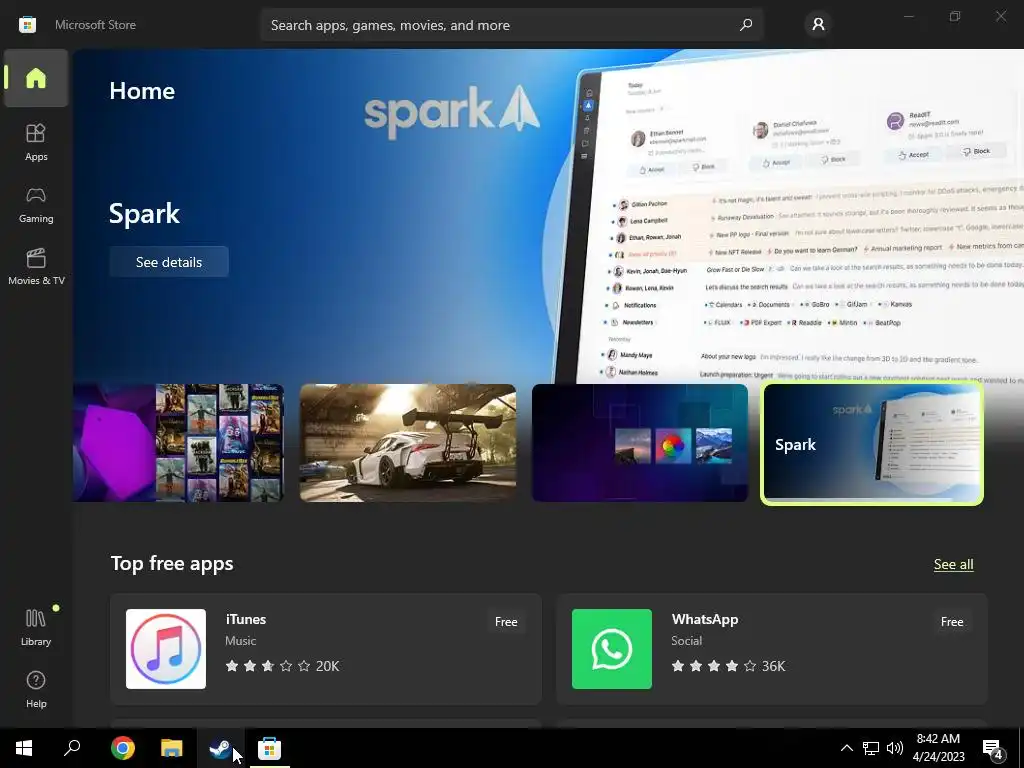
Task: Open File Explorer from taskbar
Action: pos(172,748)
